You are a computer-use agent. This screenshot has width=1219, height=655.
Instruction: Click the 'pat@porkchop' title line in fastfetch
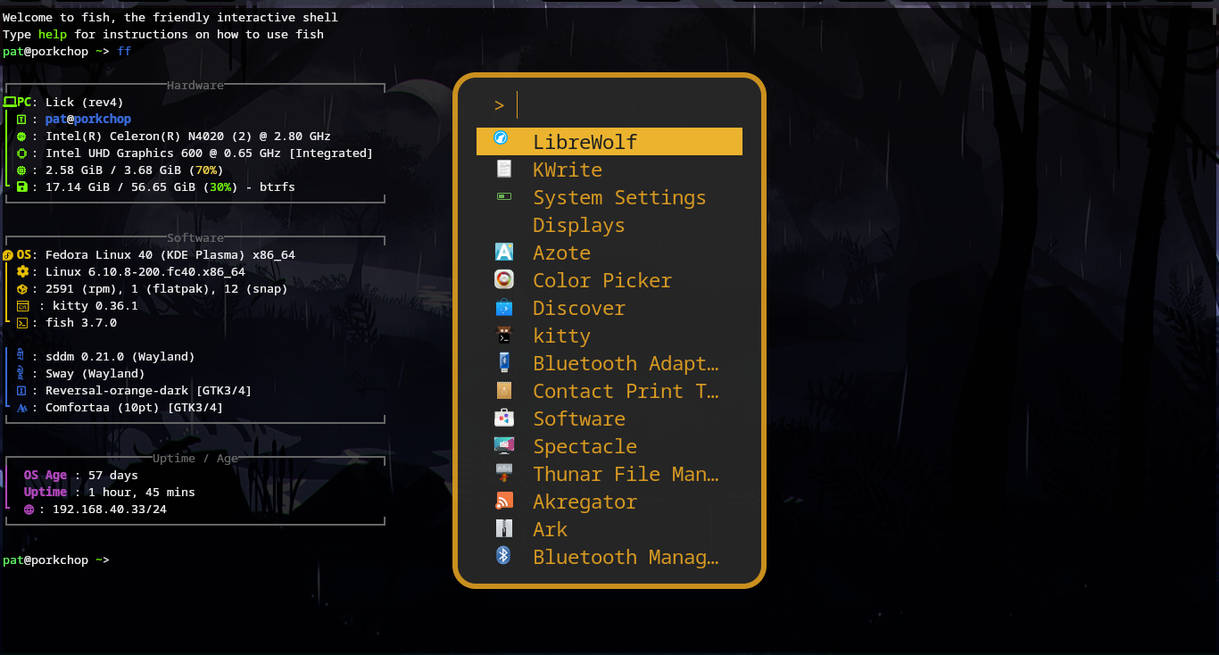(88, 119)
